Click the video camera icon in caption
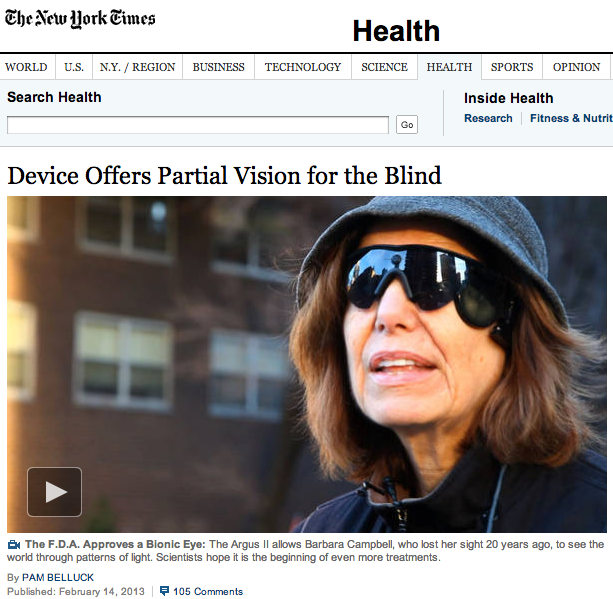The width and height of the screenshot is (613, 599). click(x=14, y=544)
